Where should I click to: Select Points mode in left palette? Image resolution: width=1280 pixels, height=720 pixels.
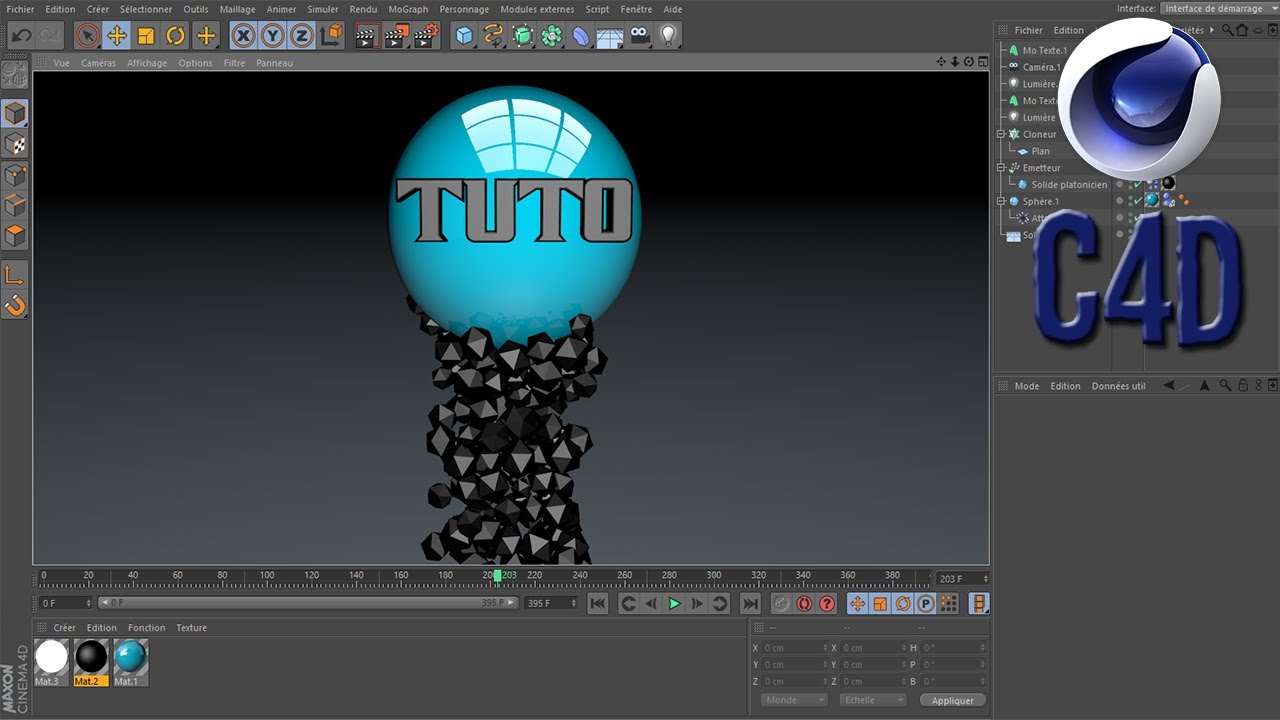click(x=15, y=175)
